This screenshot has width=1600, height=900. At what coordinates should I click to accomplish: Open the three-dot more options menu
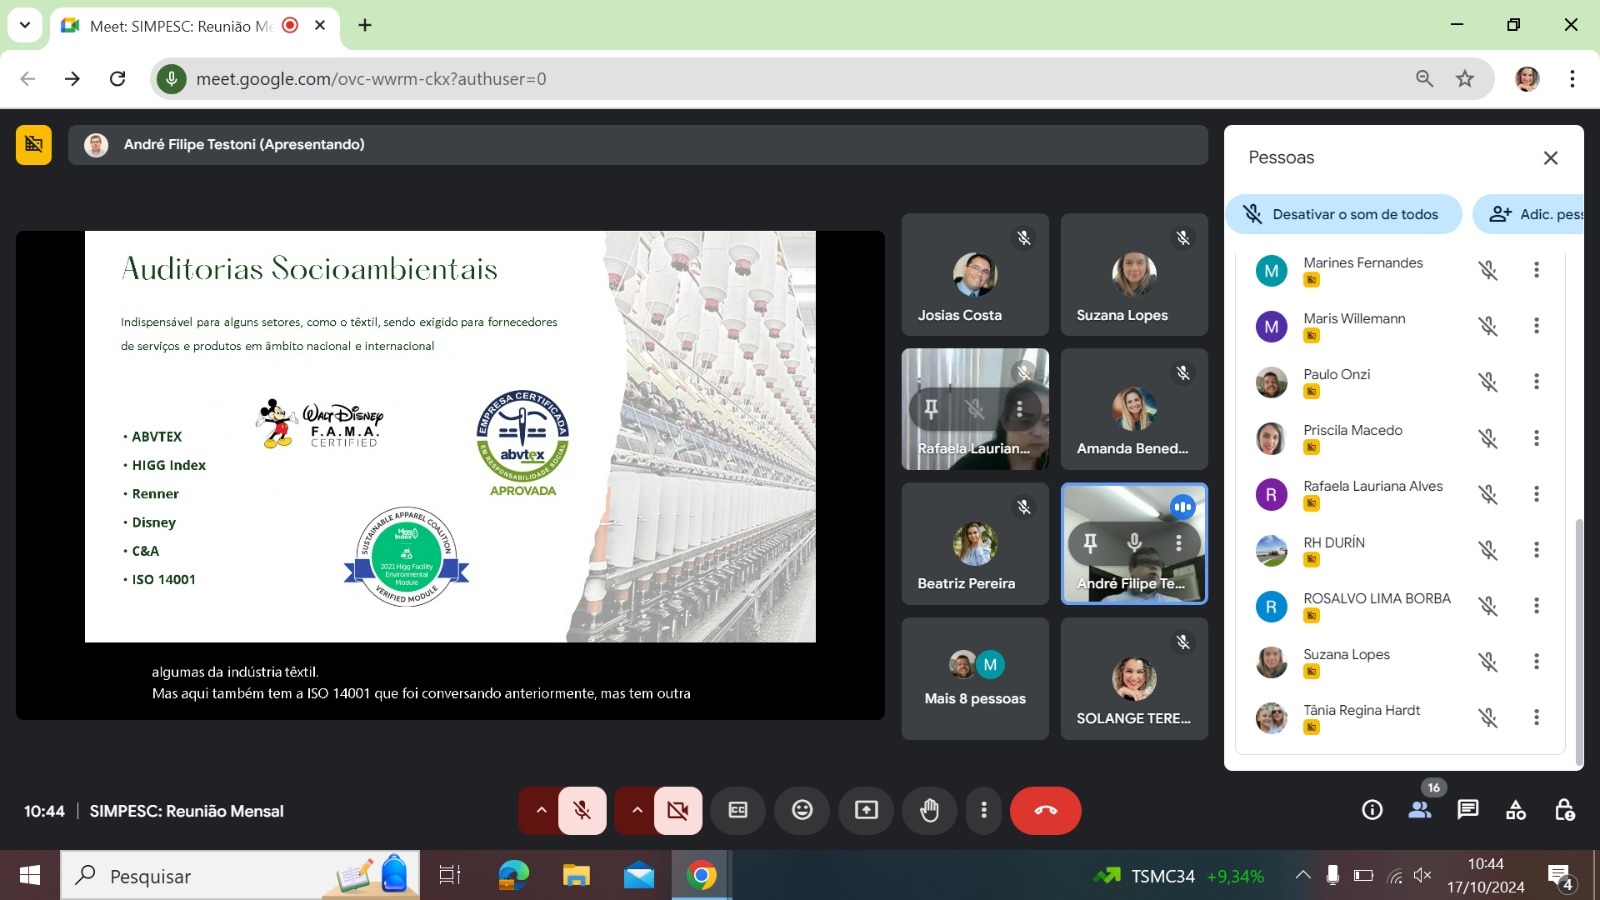[x=984, y=810]
